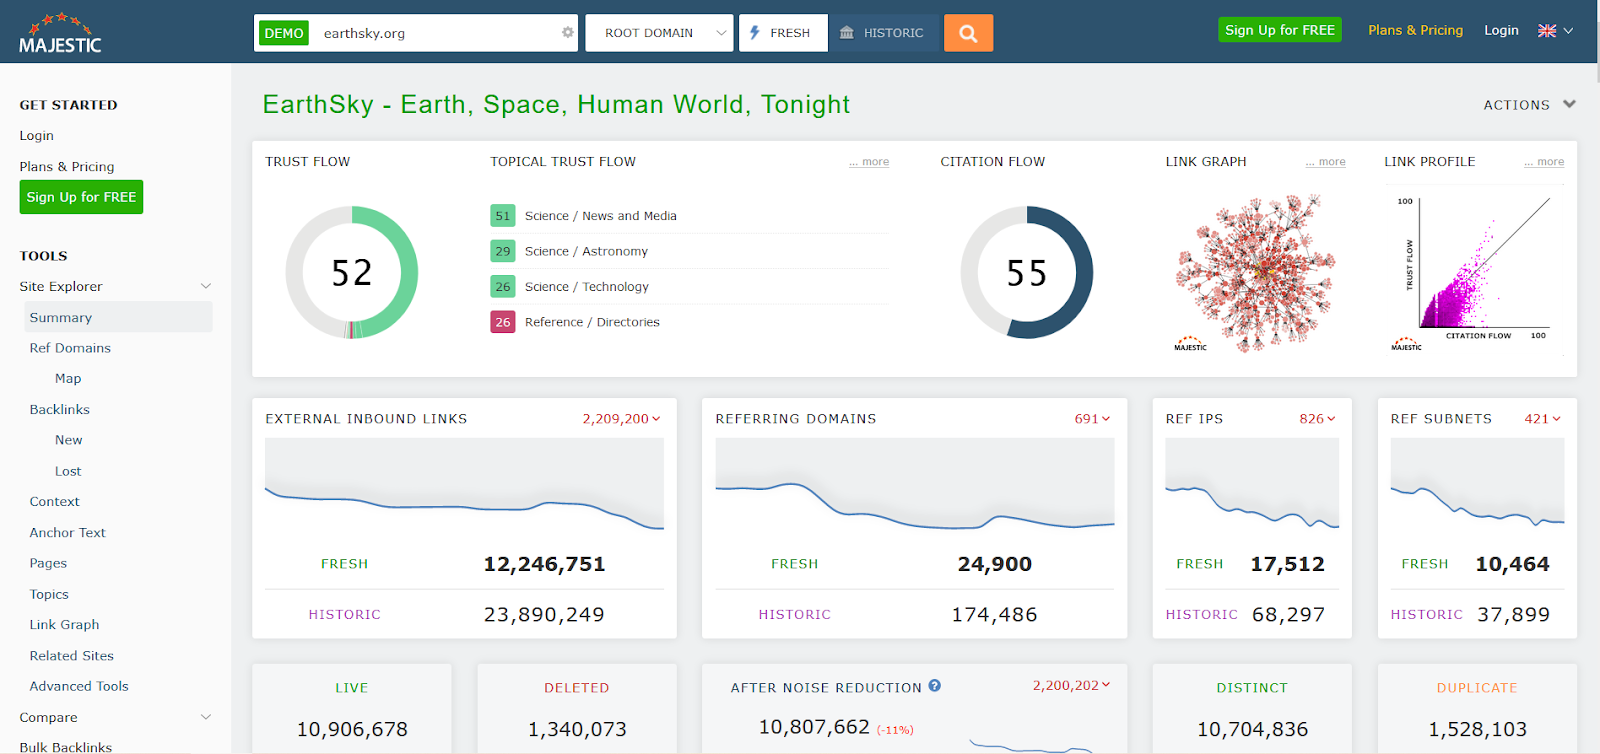Click the Fresh 12,246,751 links value

(544, 564)
